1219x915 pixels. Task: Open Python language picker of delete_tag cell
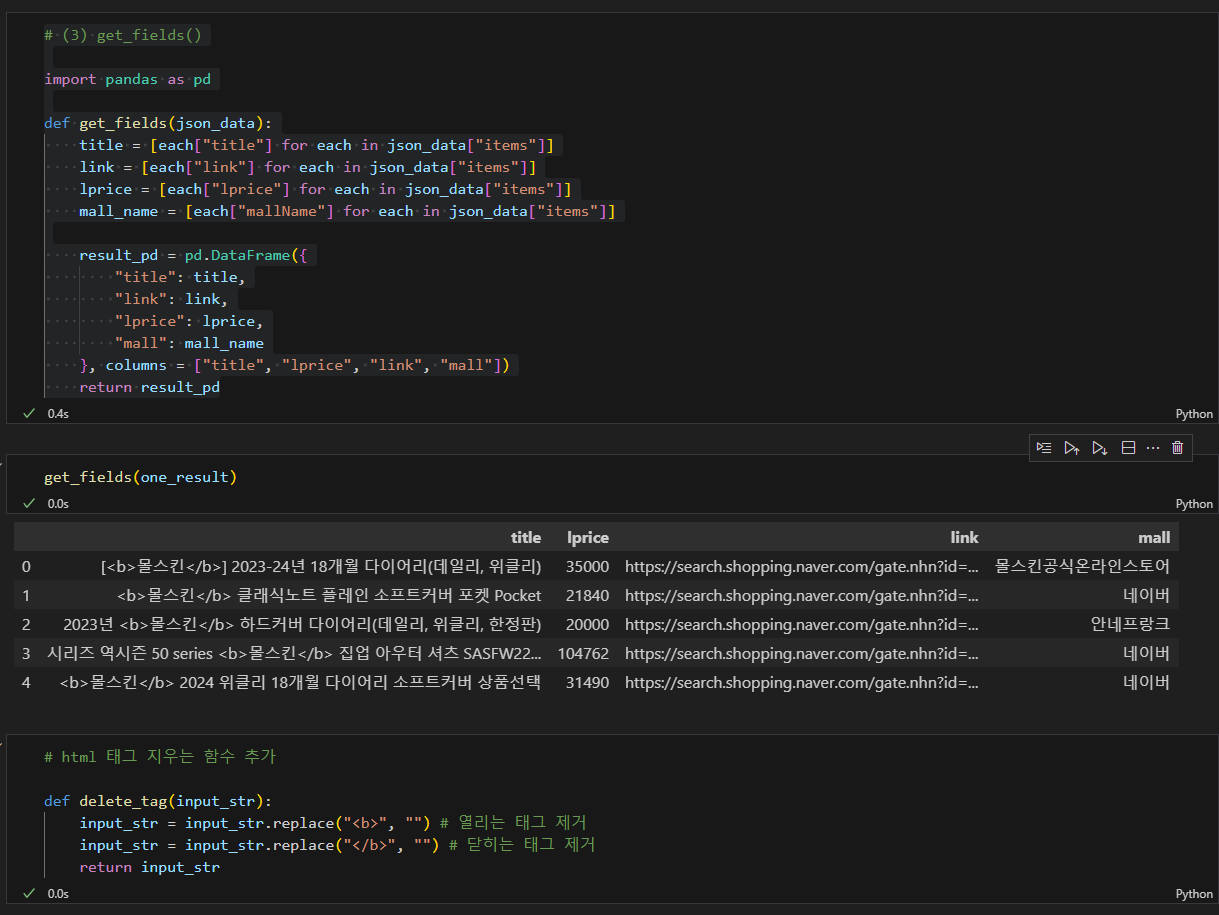(1194, 894)
